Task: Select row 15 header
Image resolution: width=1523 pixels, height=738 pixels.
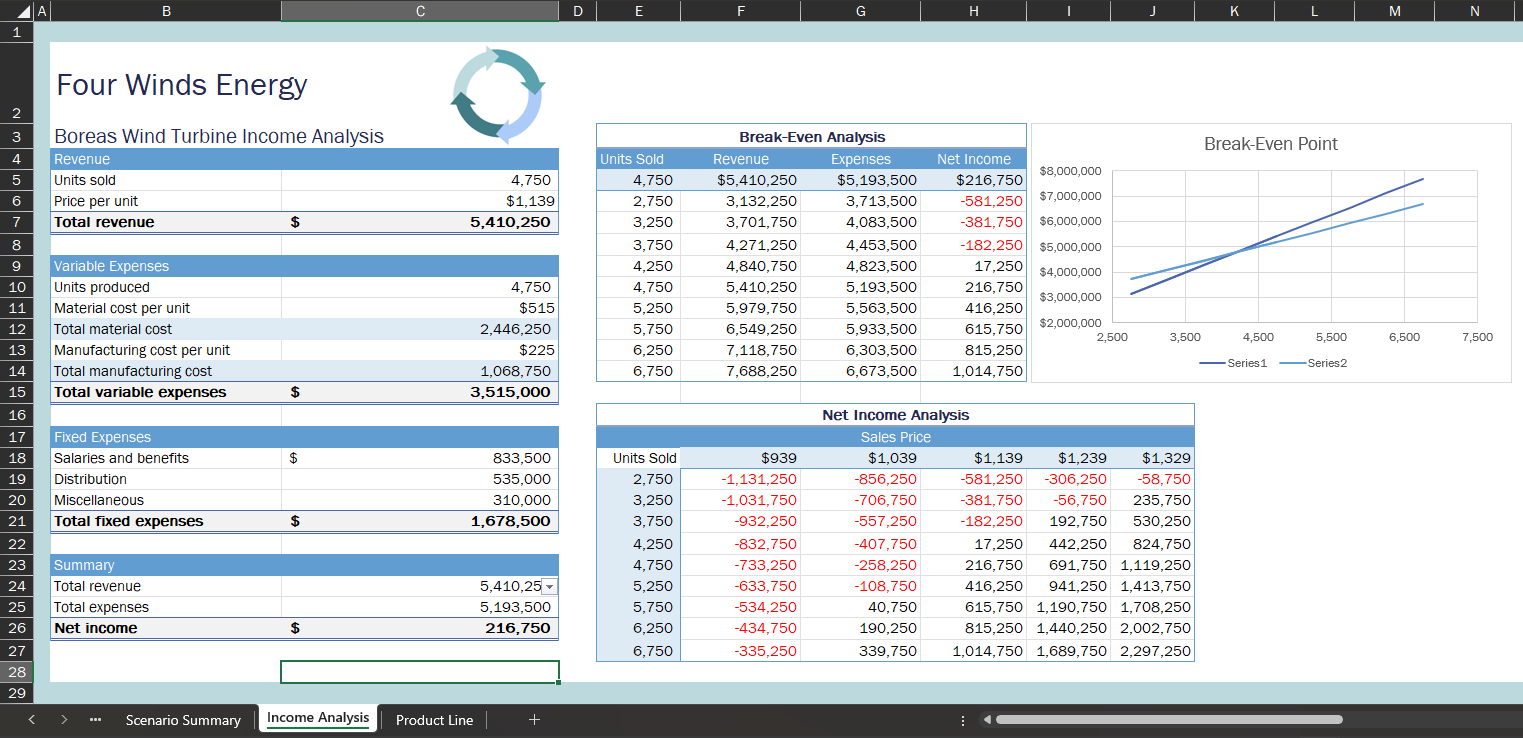Action: point(16,393)
